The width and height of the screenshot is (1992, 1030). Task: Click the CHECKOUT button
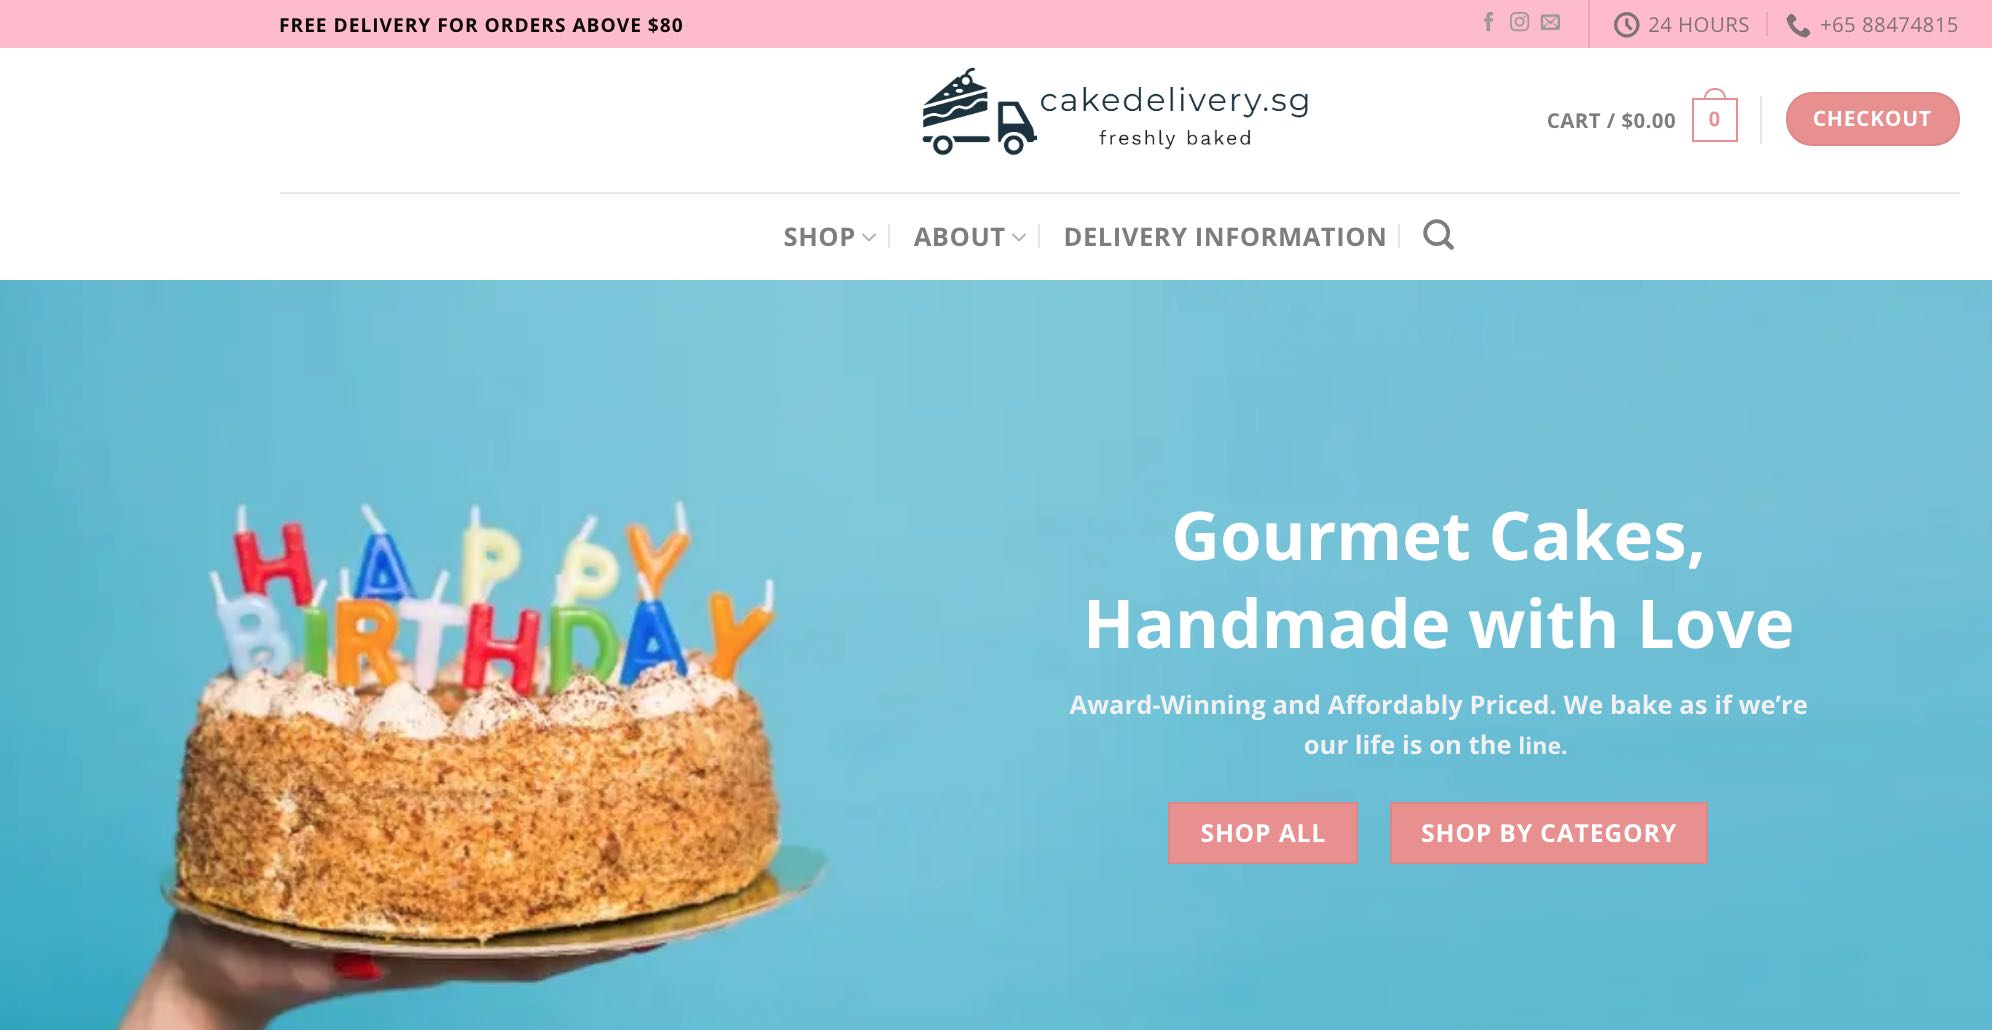coord(1872,119)
